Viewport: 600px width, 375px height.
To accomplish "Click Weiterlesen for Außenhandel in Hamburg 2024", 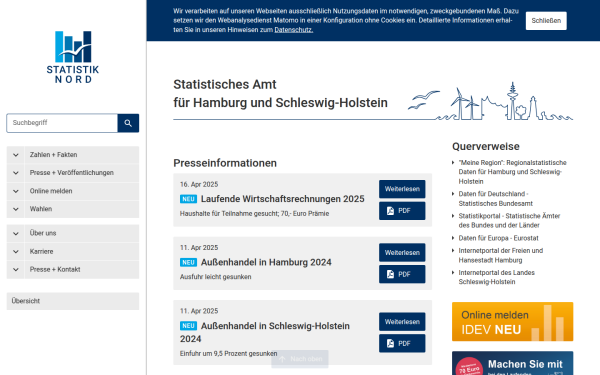I will [x=402, y=253].
